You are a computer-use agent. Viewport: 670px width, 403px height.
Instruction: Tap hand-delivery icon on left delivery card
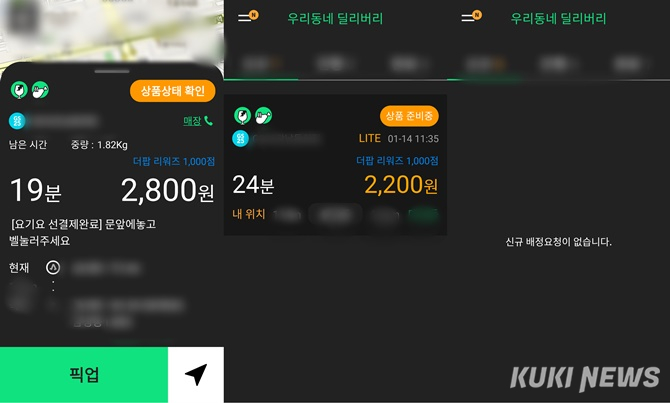pos(41,90)
